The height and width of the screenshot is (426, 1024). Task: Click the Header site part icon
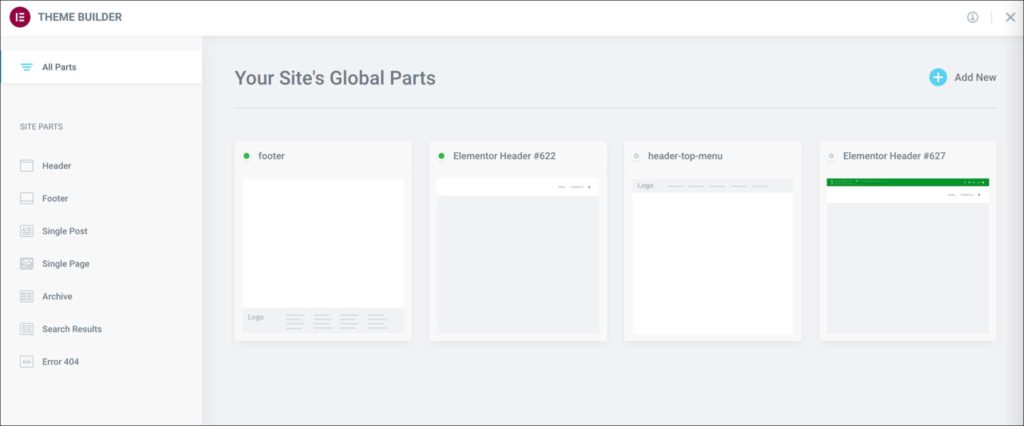[27, 166]
